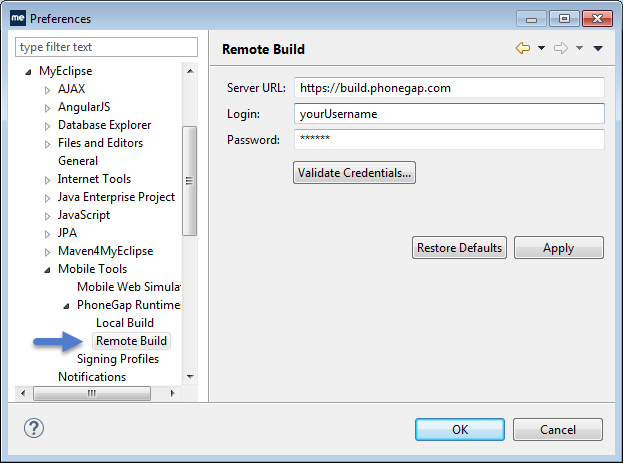Image resolution: width=623 pixels, height=463 pixels.
Task: Expand the JavaScript tree node
Action: pyautogui.click(x=47, y=216)
